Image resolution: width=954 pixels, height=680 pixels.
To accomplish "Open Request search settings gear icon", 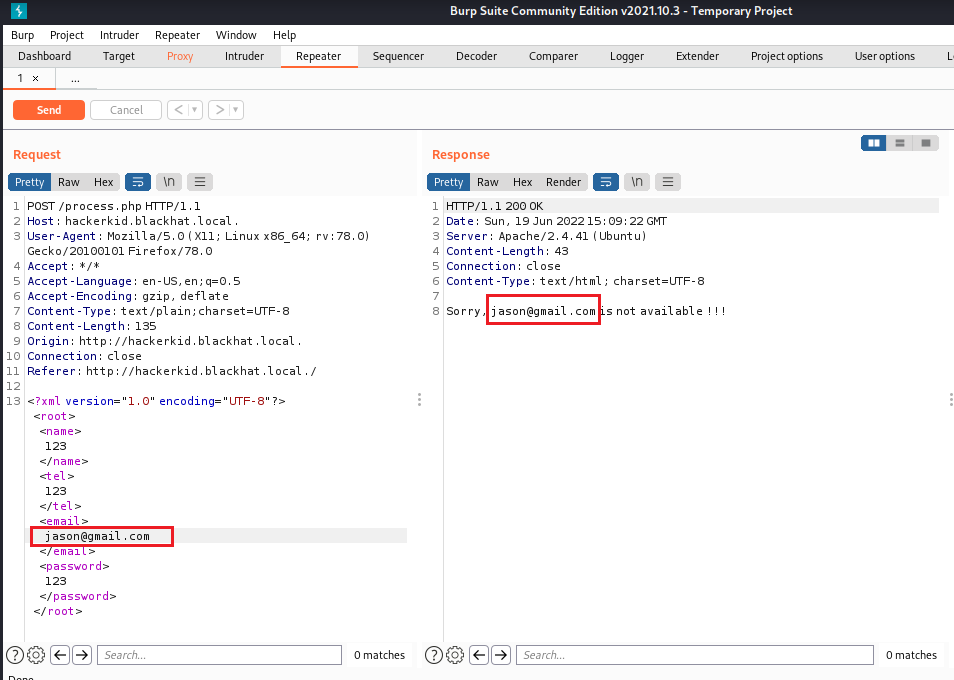I will pyautogui.click(x=36, y=655).
